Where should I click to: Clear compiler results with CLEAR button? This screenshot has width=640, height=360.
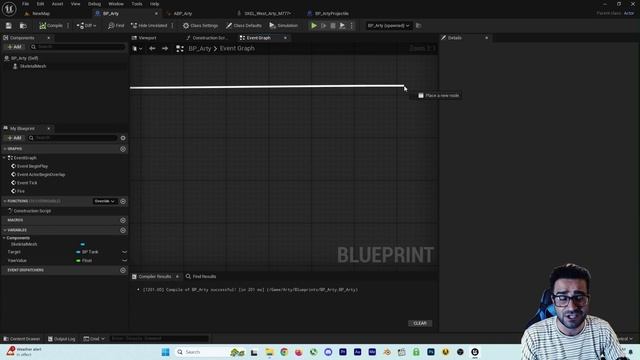click(420, 323)
